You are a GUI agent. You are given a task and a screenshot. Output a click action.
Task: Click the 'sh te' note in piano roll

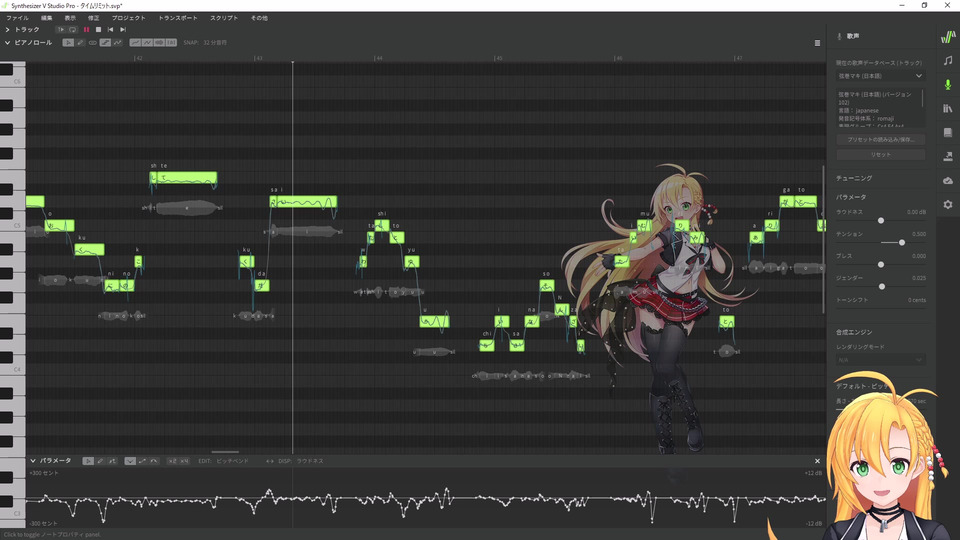183,178
